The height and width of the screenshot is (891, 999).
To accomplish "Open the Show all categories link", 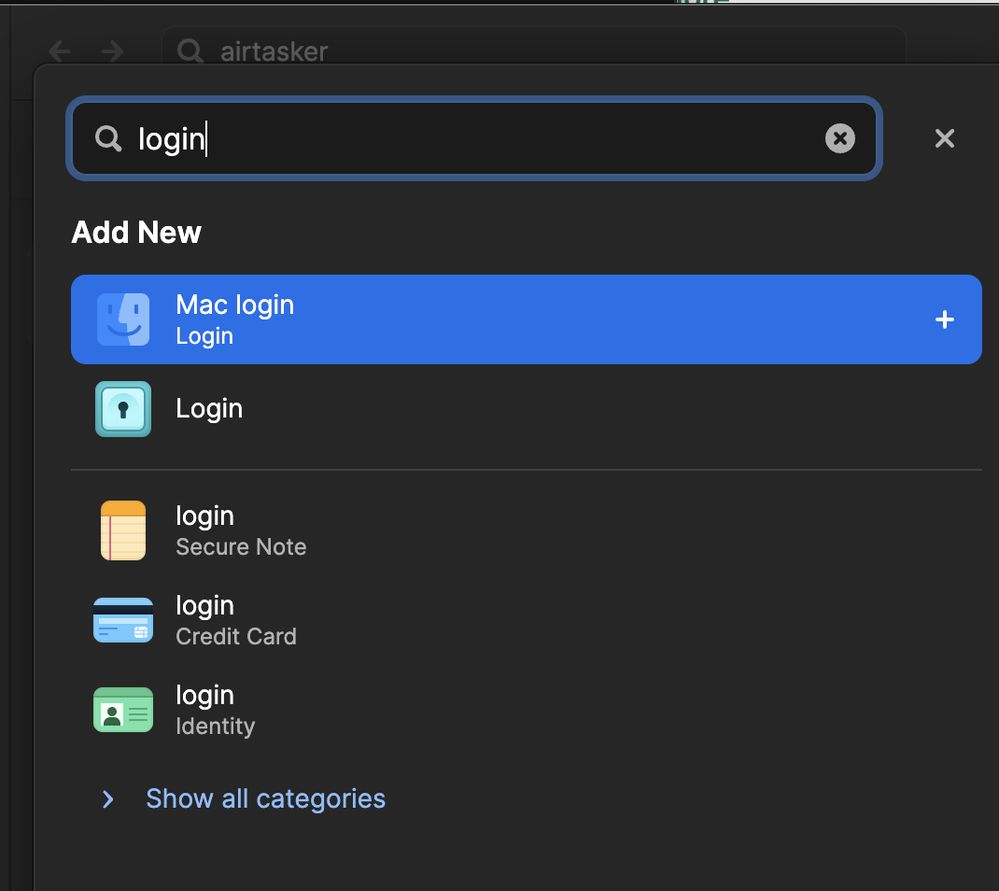I will click(x=265, y=799).
